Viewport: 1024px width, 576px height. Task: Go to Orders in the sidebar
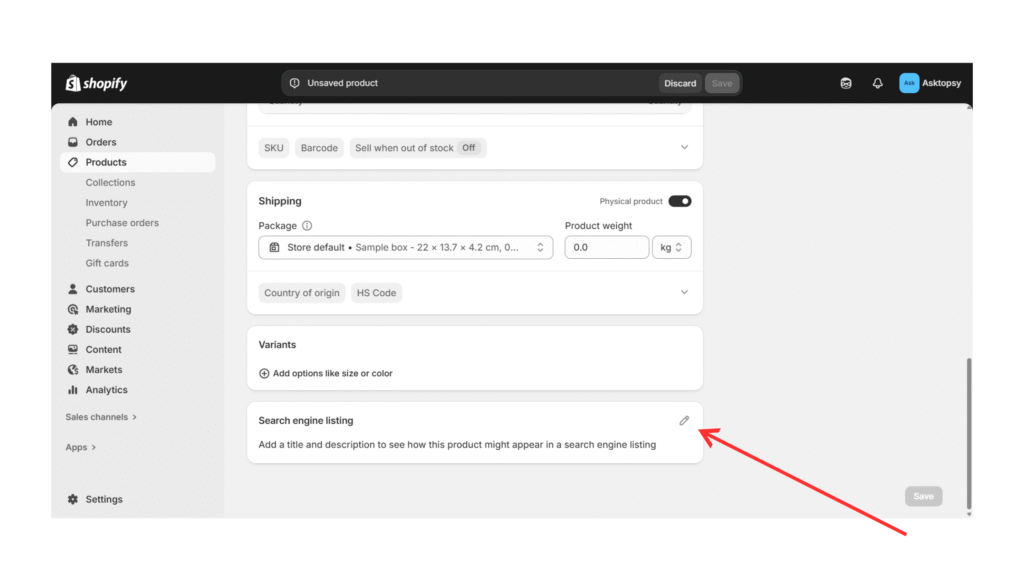(x=100, y=142)
